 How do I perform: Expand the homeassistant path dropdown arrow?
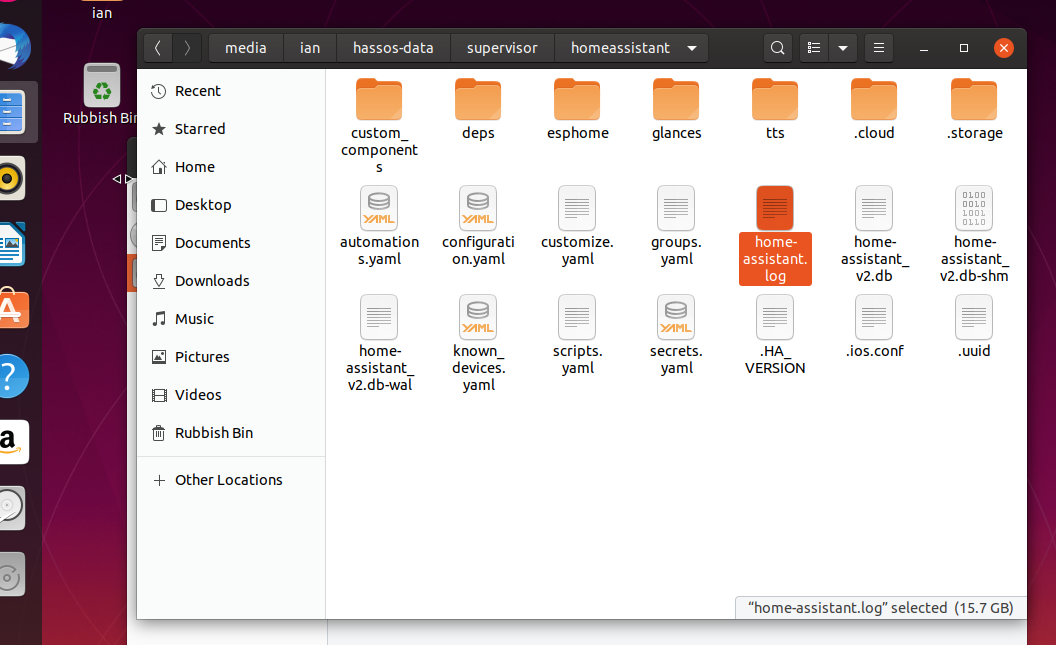(x=693, y=48)
